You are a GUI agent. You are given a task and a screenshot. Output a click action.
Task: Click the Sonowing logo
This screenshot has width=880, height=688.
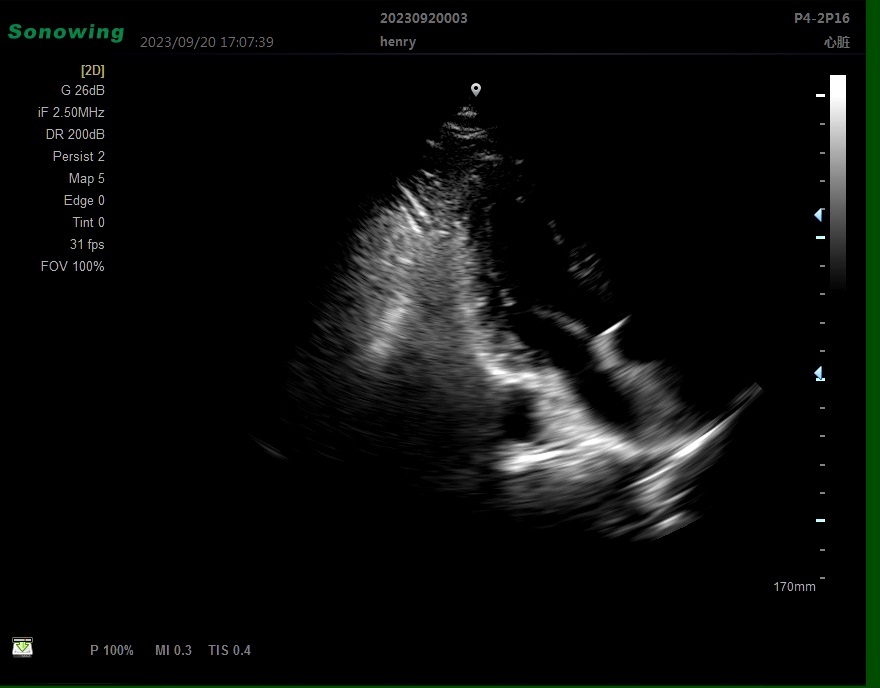coord(66,32)
